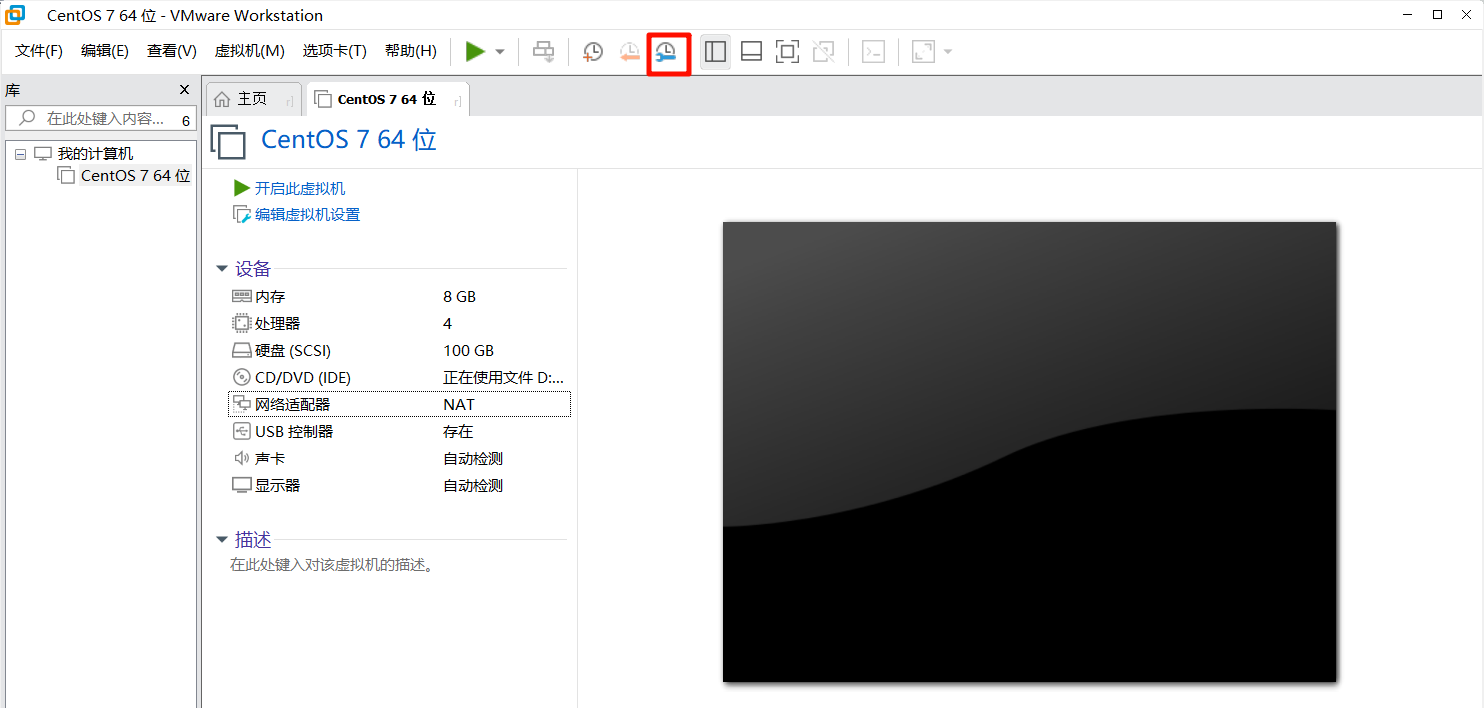Select CentOS 7 64 位 in library tree
Image resolution: width=1484 pixels, height=708 pixels.
[x=135, y=176]
